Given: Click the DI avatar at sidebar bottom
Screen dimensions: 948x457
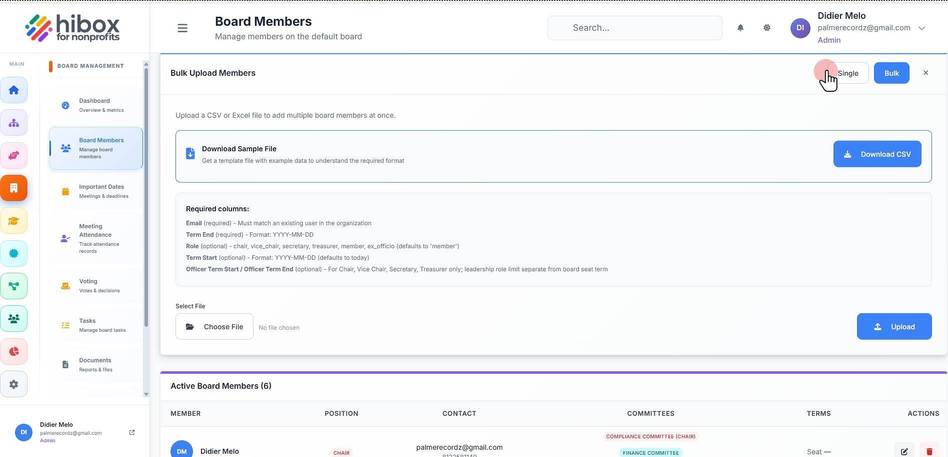Looking at the screenshot, I should (23, 432).
